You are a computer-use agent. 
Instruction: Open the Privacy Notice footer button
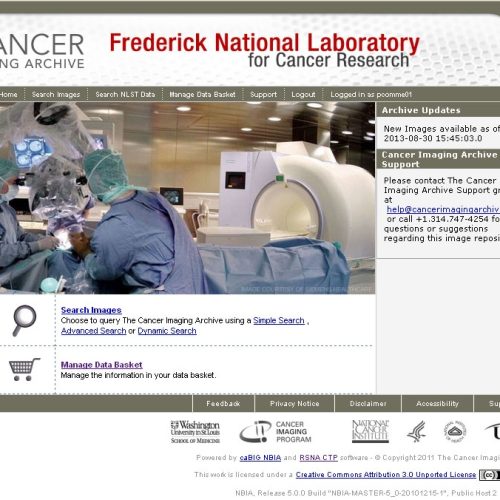(x=294, y=404)
